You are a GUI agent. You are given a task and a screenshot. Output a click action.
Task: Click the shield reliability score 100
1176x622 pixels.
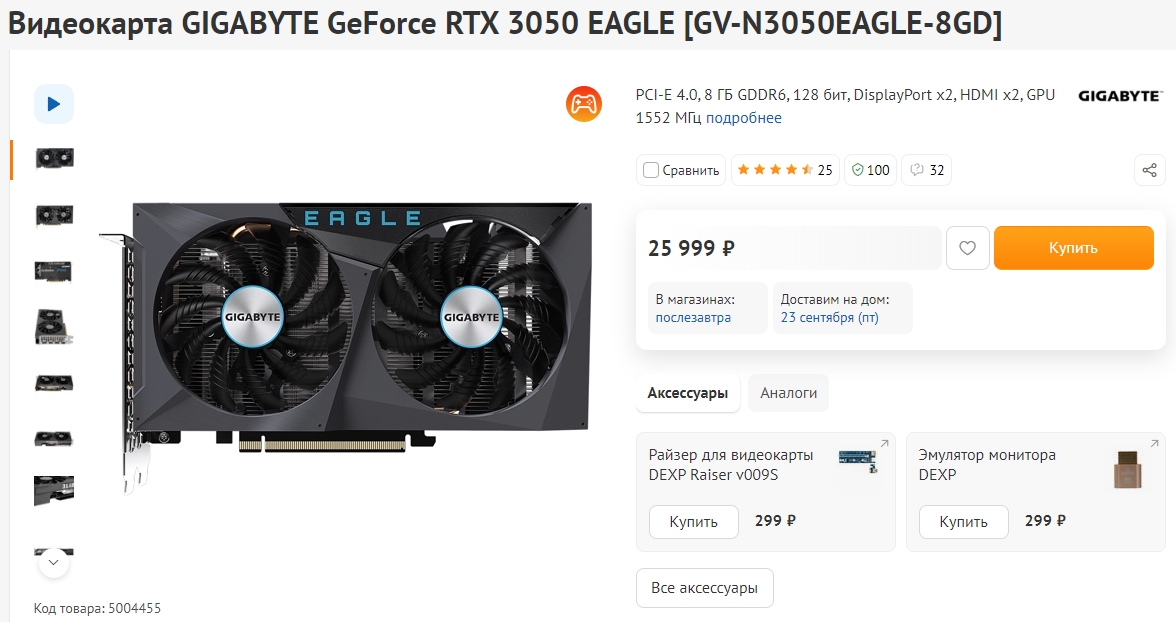[x=871, y=170]
